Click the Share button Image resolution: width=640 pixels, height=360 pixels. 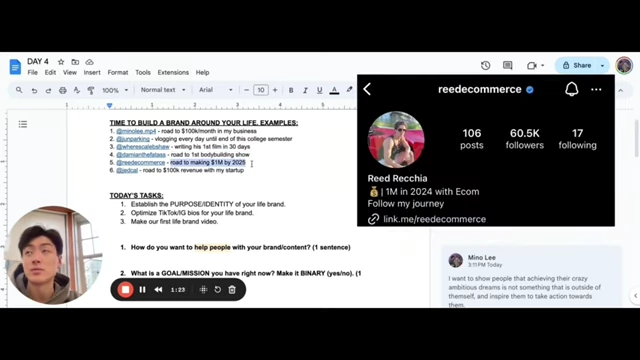pos(577,65)
